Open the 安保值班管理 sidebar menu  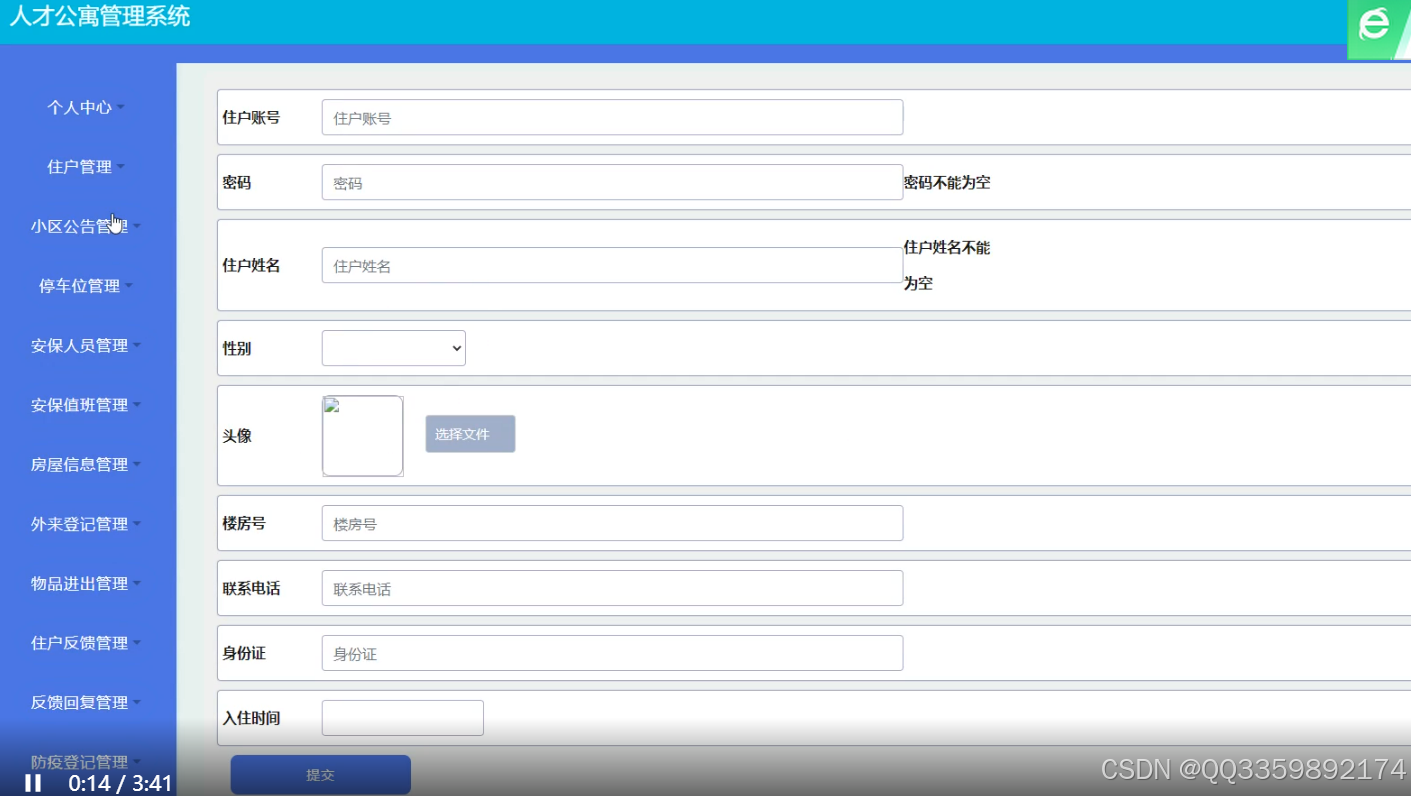tap(86, 405)
